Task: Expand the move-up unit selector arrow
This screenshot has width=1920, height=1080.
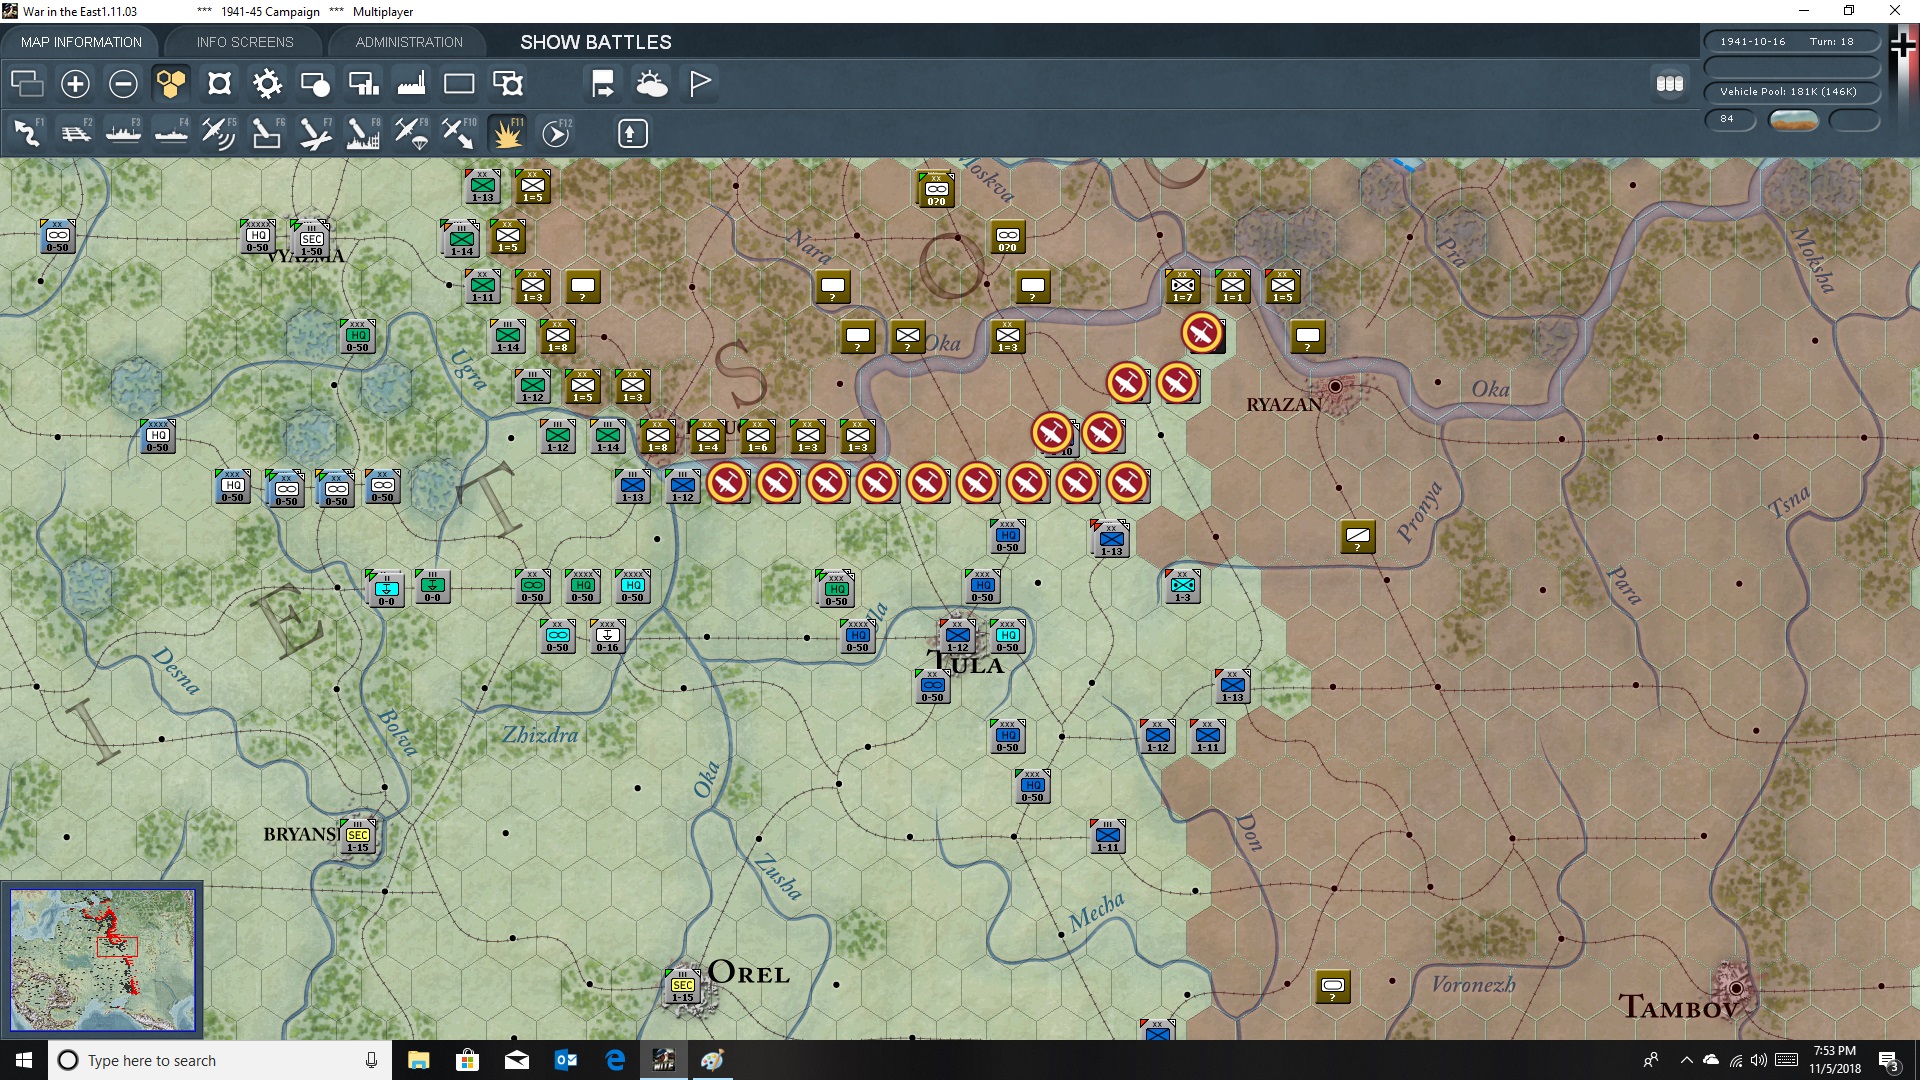Action: [x=632, y=132]
